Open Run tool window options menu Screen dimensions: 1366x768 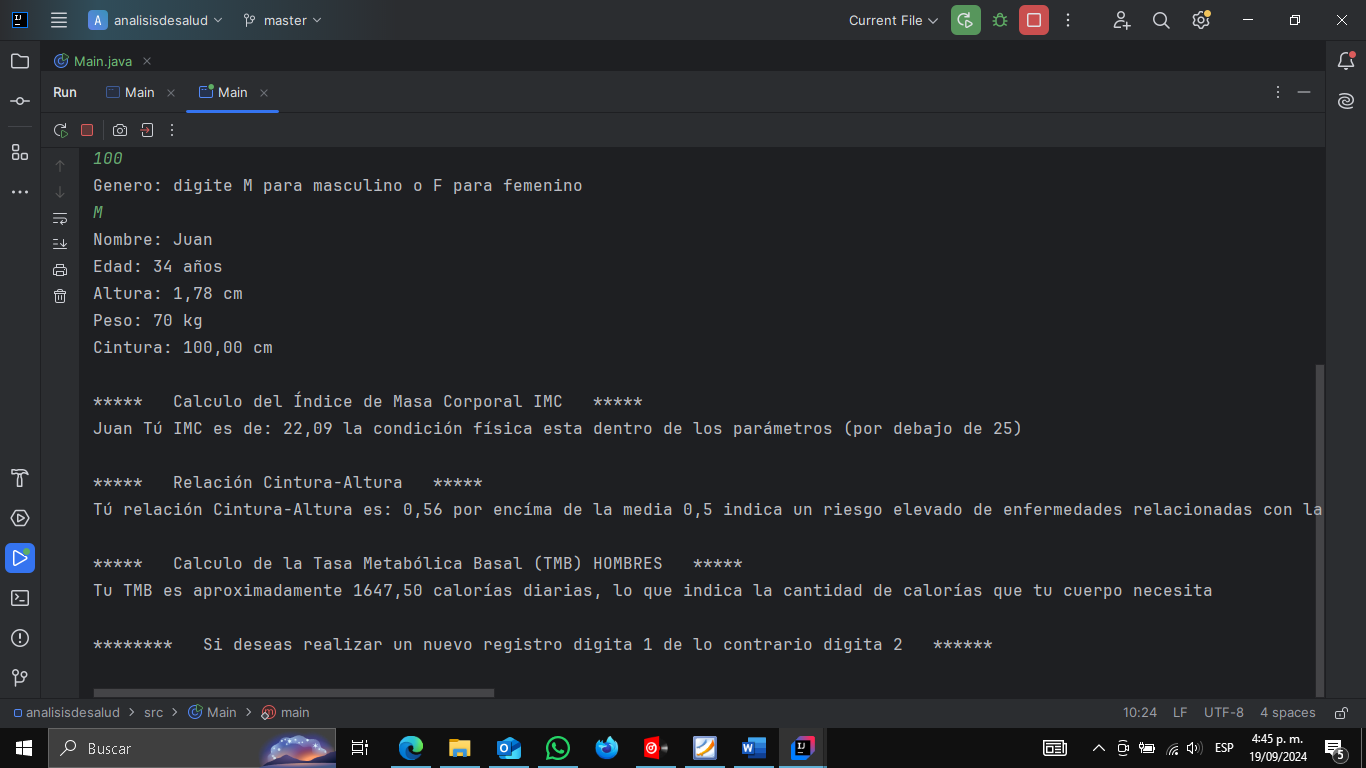coord(1278,92)
